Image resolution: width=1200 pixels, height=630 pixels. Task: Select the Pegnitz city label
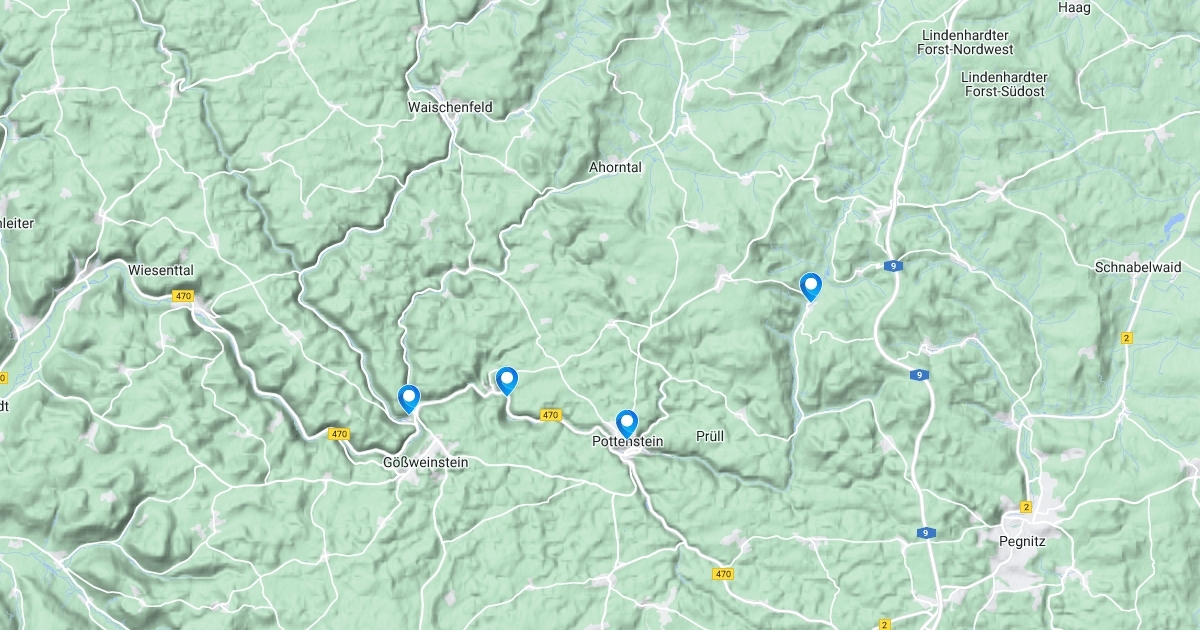click(x=1022, y=541)
